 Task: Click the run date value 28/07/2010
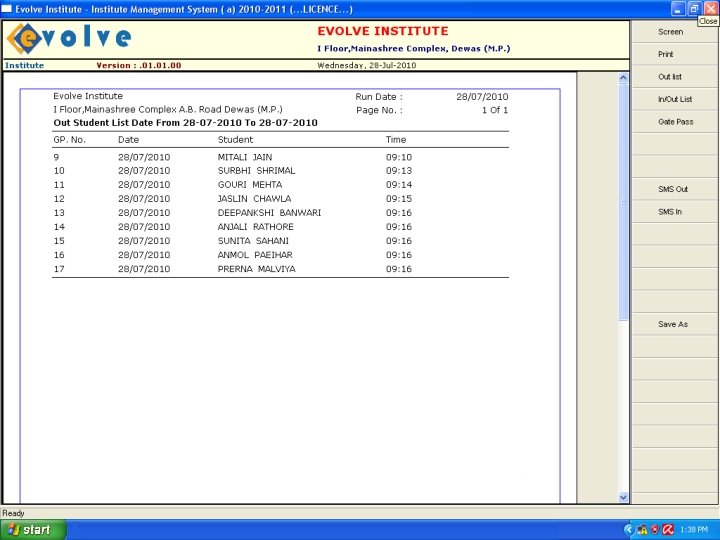[x=482, y=97]
